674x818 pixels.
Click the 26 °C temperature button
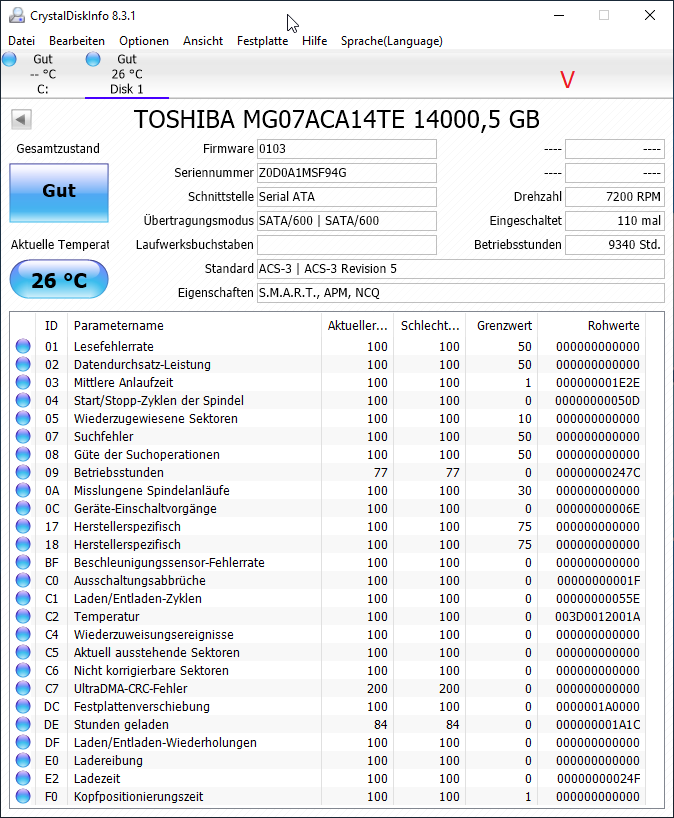[59, 280]
